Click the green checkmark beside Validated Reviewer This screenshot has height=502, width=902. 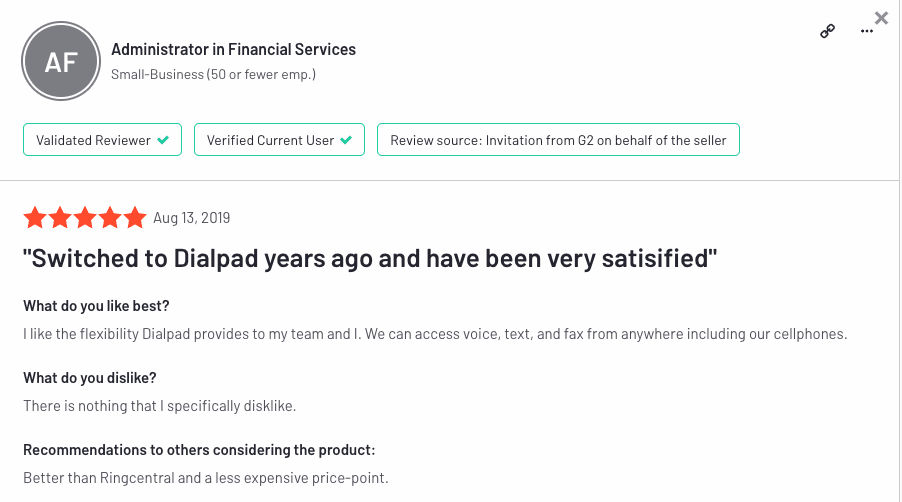(164, 140)
